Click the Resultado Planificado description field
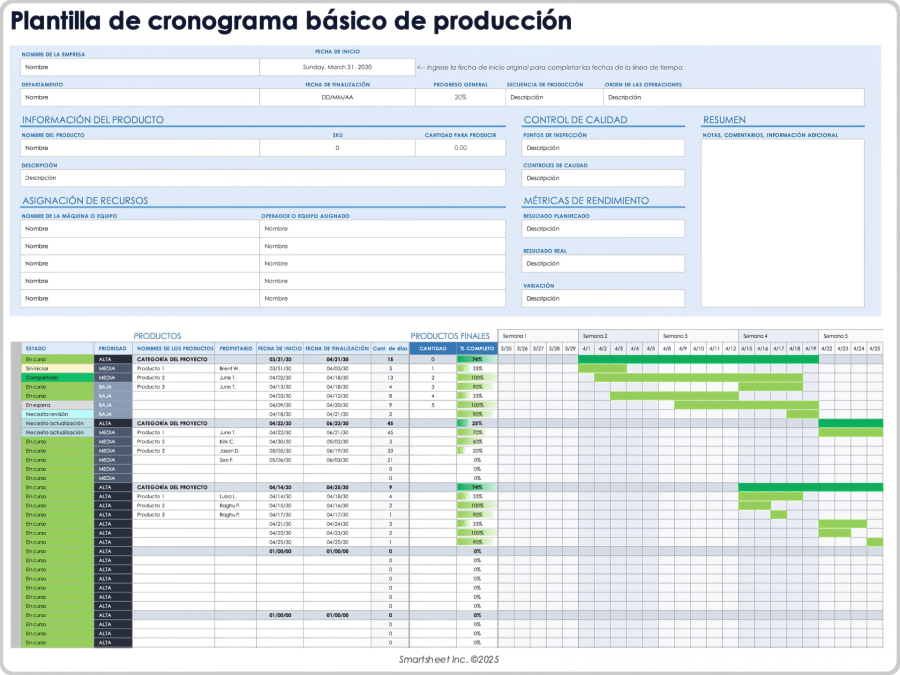Viewport: 900px width, 675px height. click(602, 228)
